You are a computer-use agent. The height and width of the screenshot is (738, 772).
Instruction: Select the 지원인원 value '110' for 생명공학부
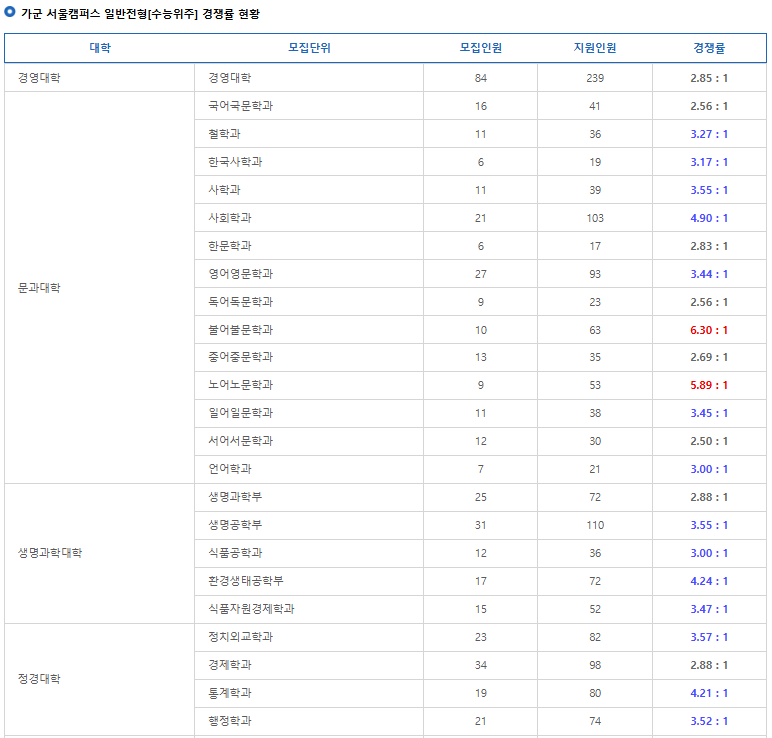(595, 525)
